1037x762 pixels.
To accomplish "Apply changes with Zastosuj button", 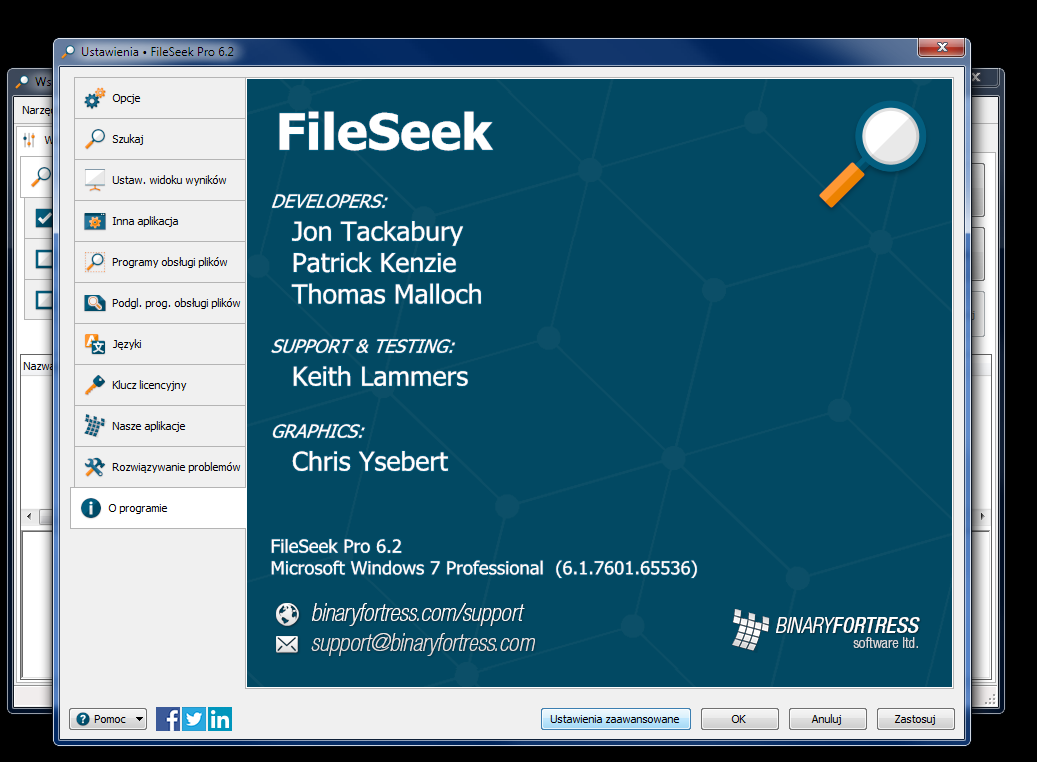I will [x=915, y=719].
